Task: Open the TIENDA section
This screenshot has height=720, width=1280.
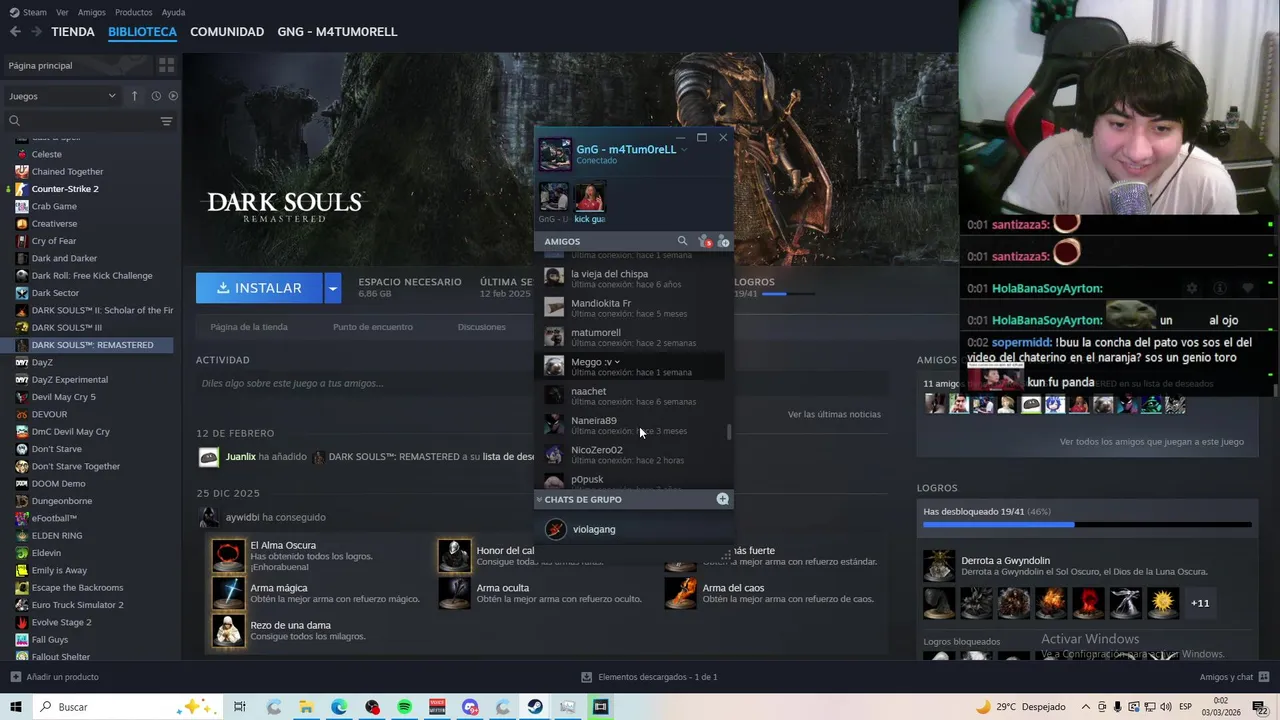Action: tap(73, 32)
